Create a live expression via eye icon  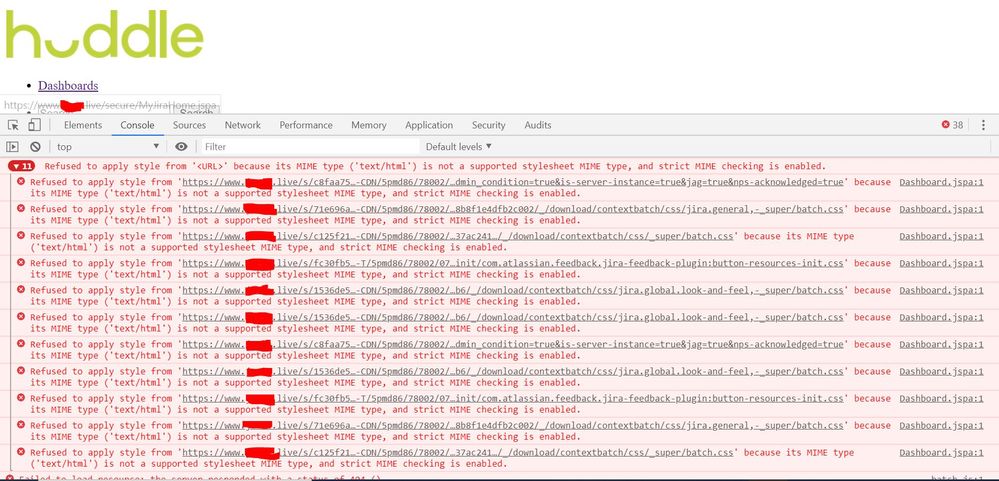[x=182, y=147]
